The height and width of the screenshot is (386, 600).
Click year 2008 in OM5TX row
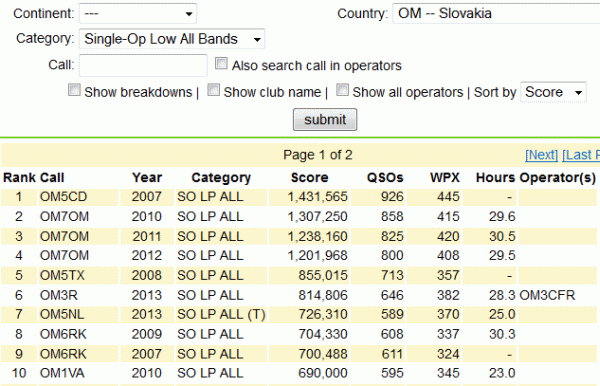click(x=147, y=275)
